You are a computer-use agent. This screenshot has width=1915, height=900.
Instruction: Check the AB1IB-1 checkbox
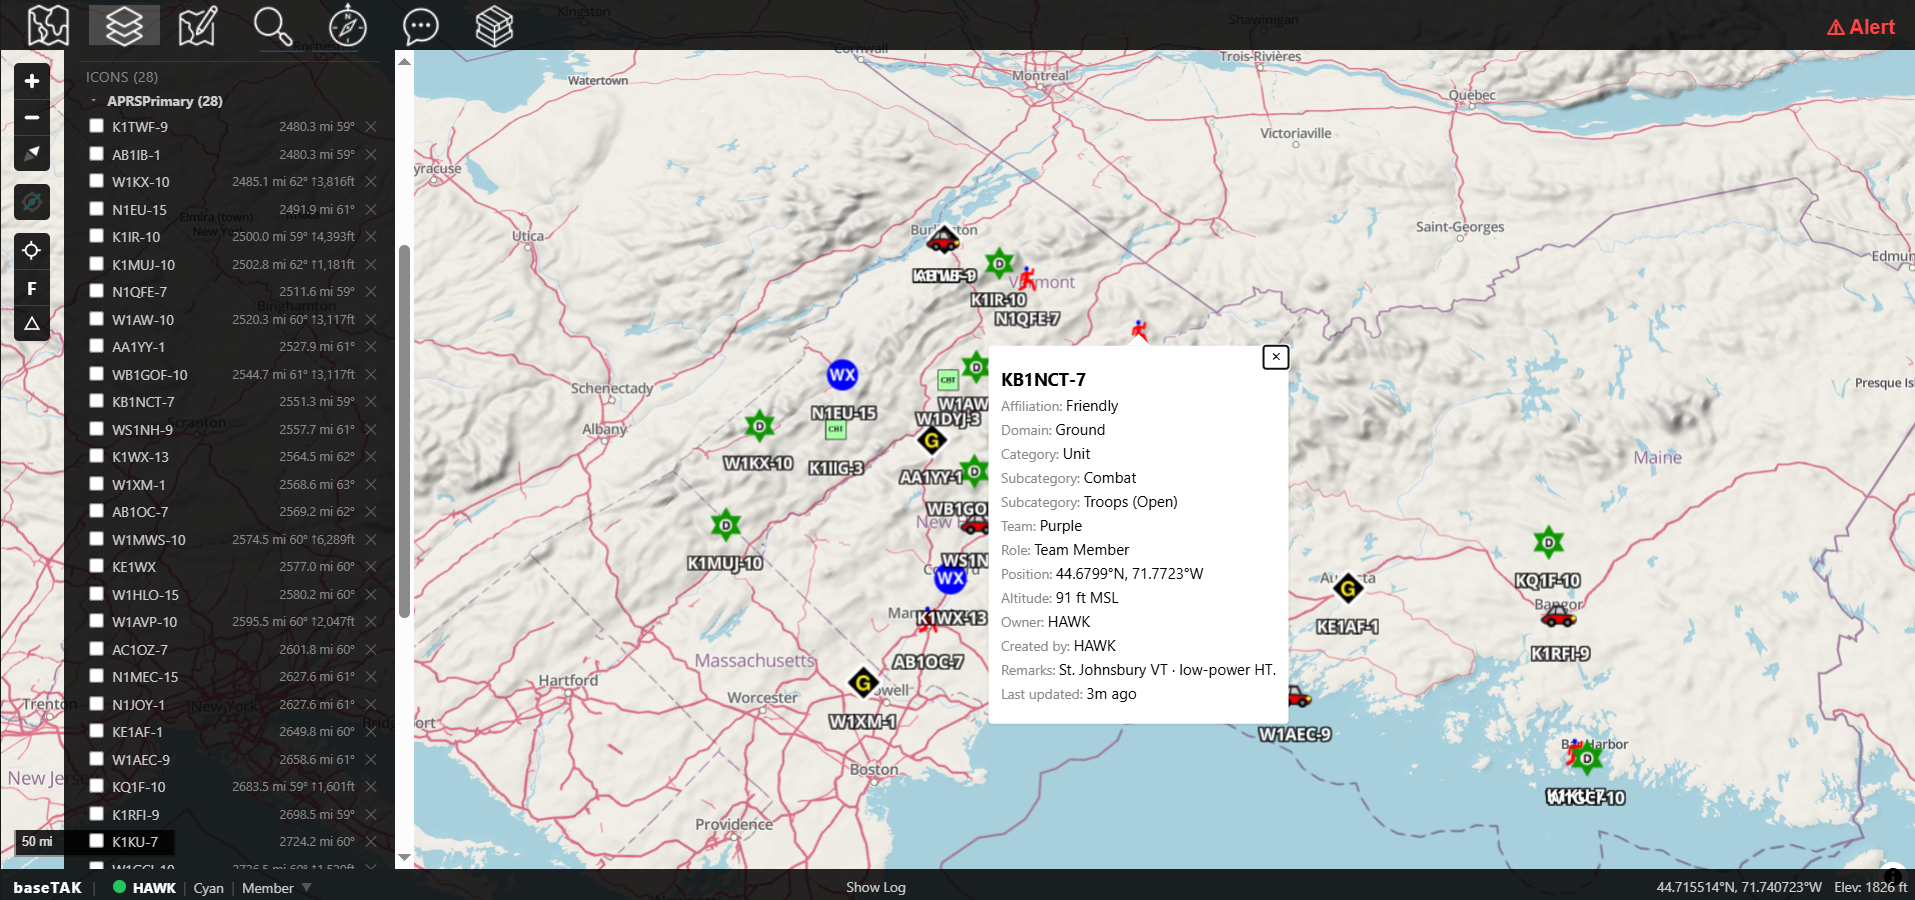tap(96, 154)
